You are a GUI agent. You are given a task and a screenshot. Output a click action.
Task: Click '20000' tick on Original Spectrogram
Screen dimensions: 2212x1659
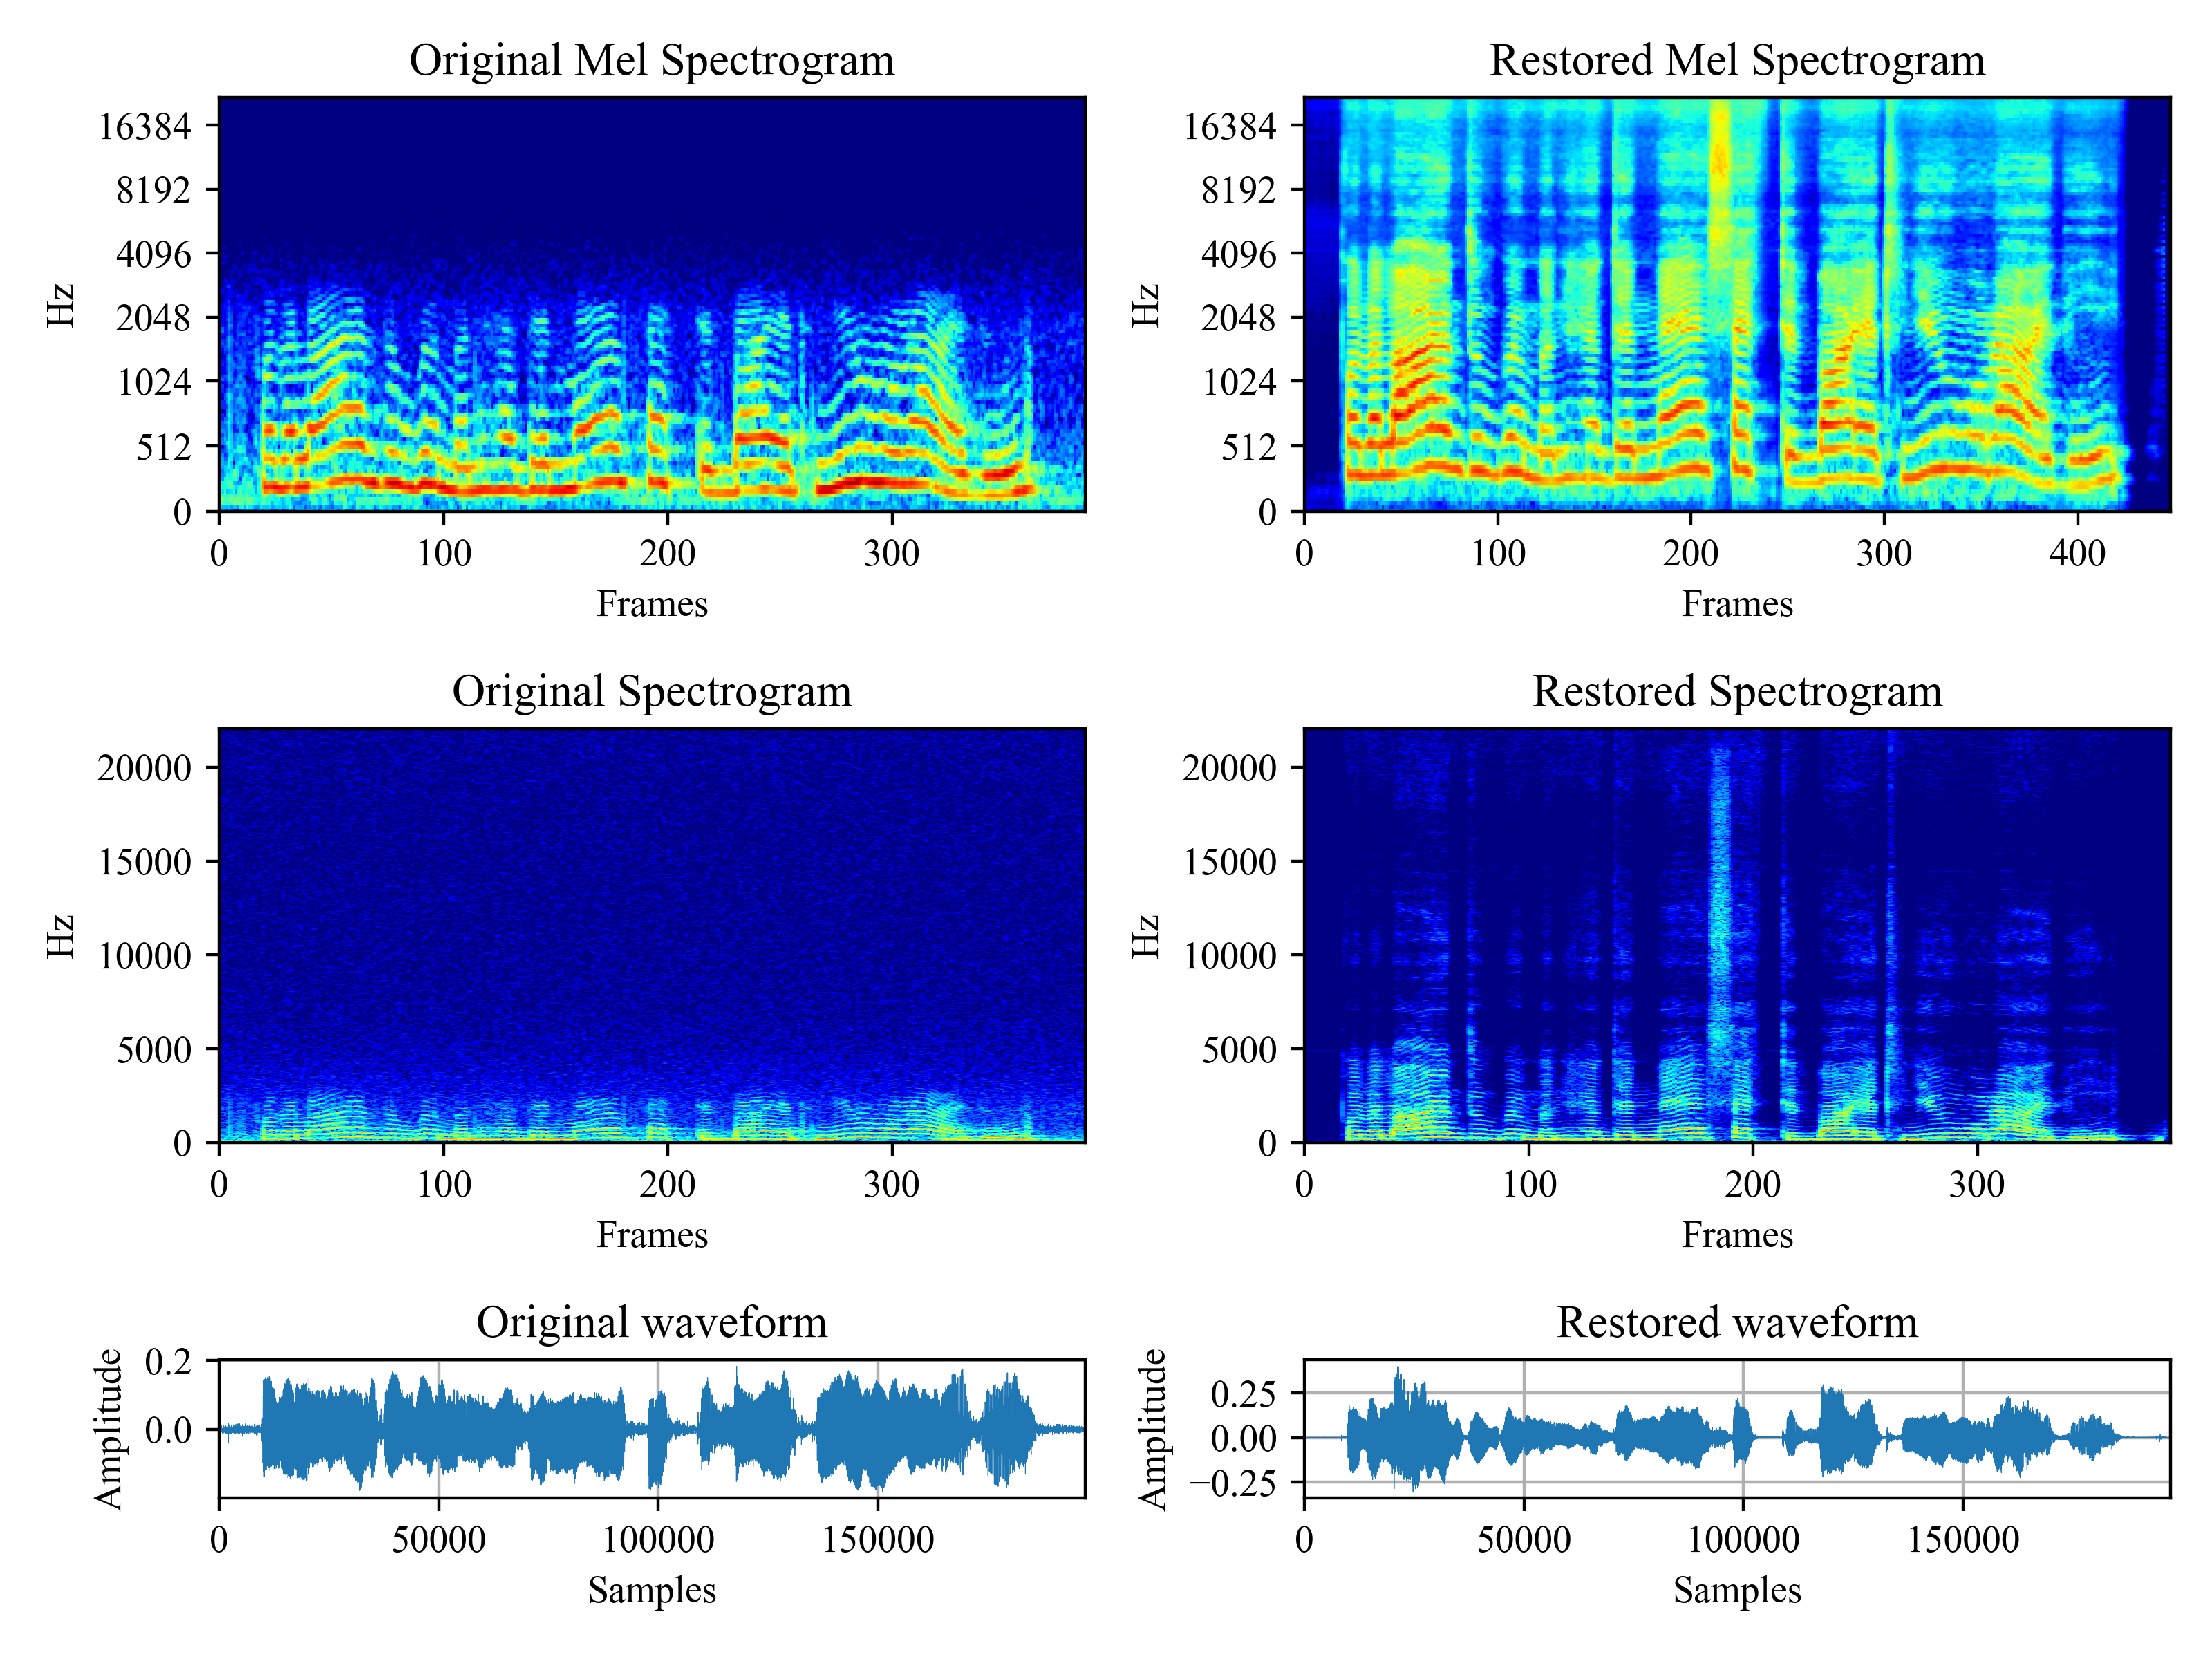coord(144,768)
